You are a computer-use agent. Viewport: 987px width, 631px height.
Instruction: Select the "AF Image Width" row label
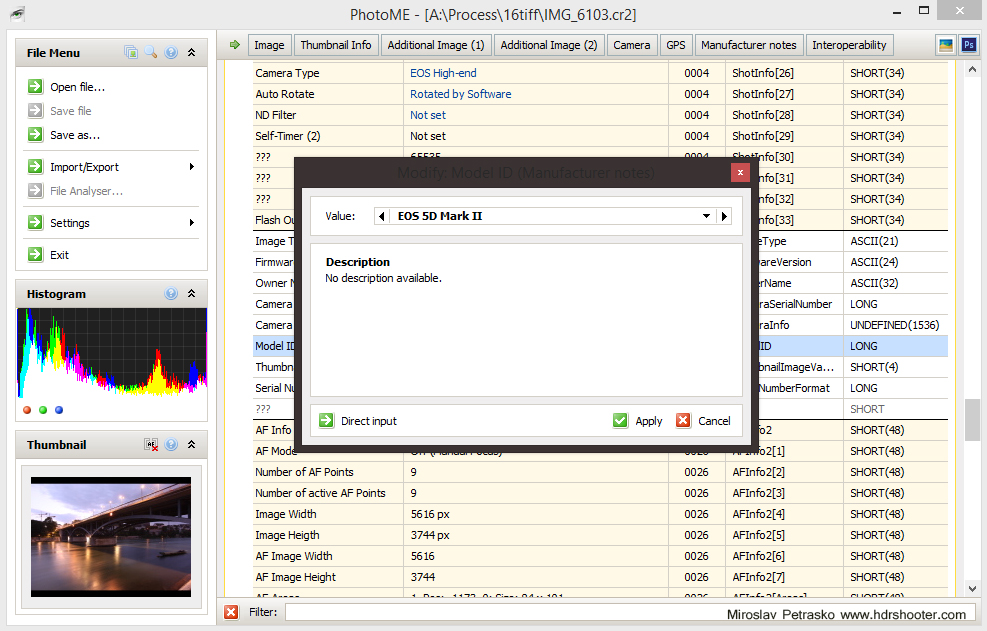coord(293,556)
